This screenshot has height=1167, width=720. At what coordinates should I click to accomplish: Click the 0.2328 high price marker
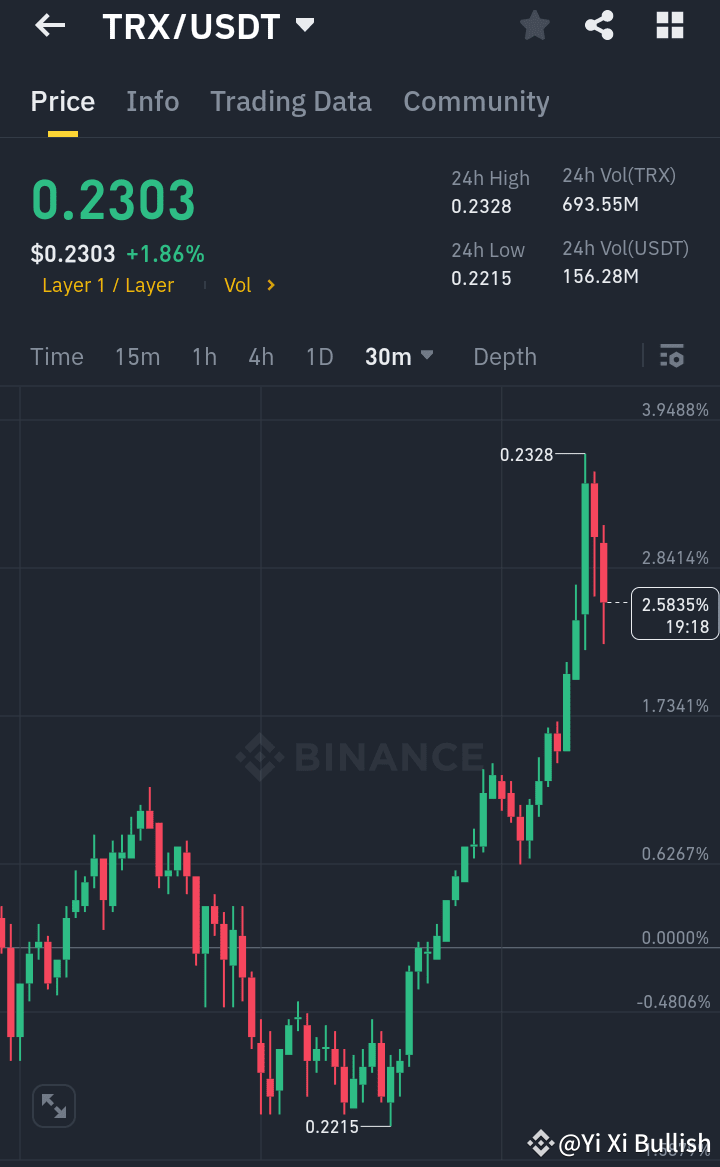pyautogui.click(x=528, y=454)
